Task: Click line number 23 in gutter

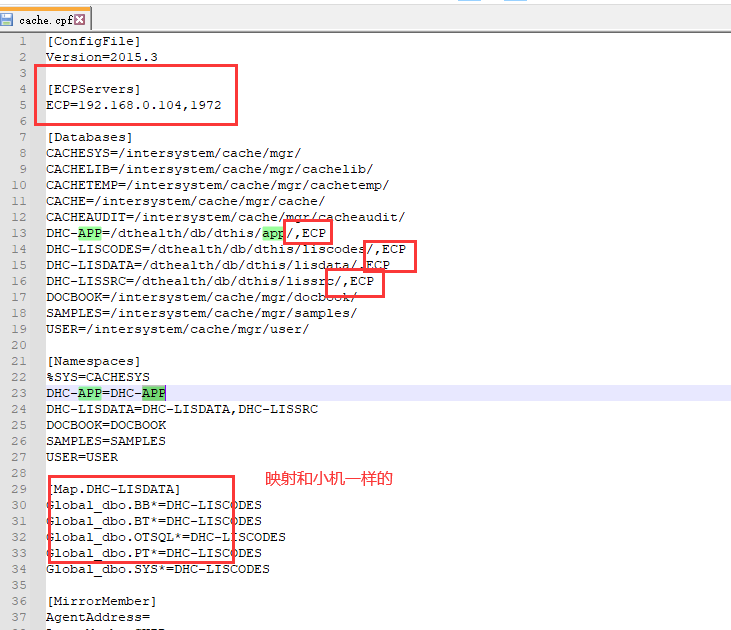Action: tap(19, 393)
